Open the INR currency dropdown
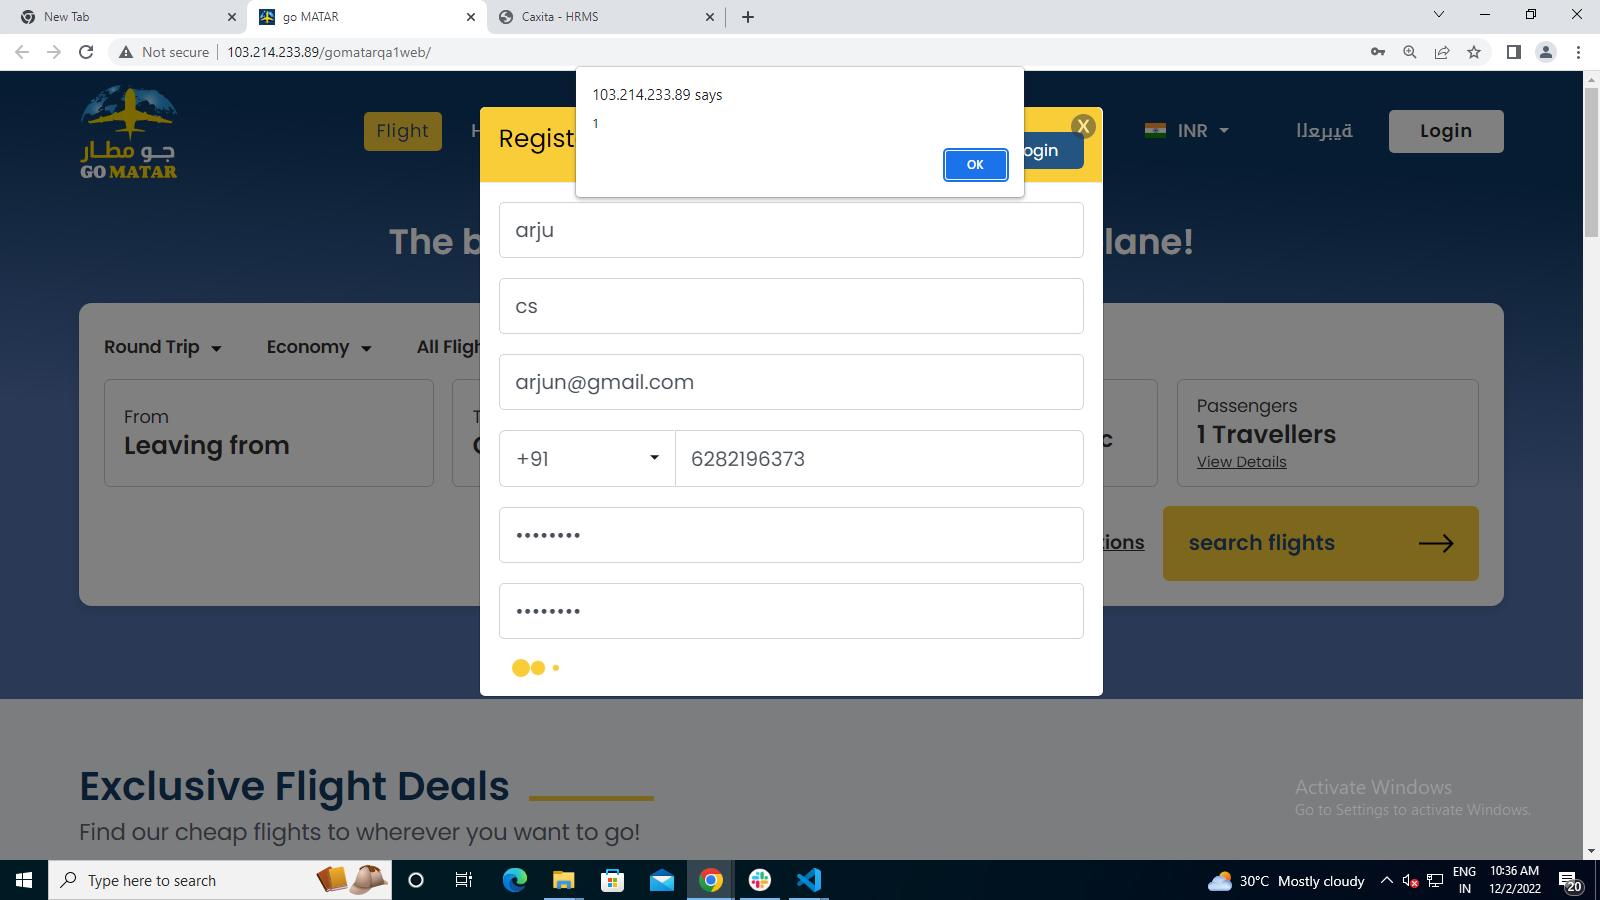The image size is (1600, 900). (x=1187, y=131)
